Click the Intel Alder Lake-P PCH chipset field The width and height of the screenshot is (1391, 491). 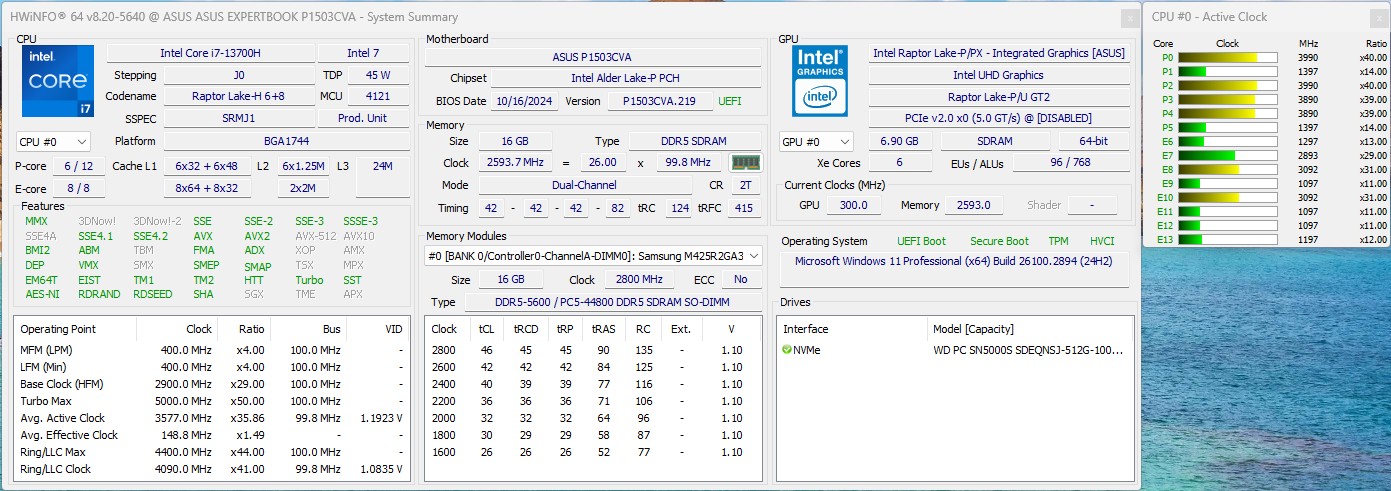(624, 78)
